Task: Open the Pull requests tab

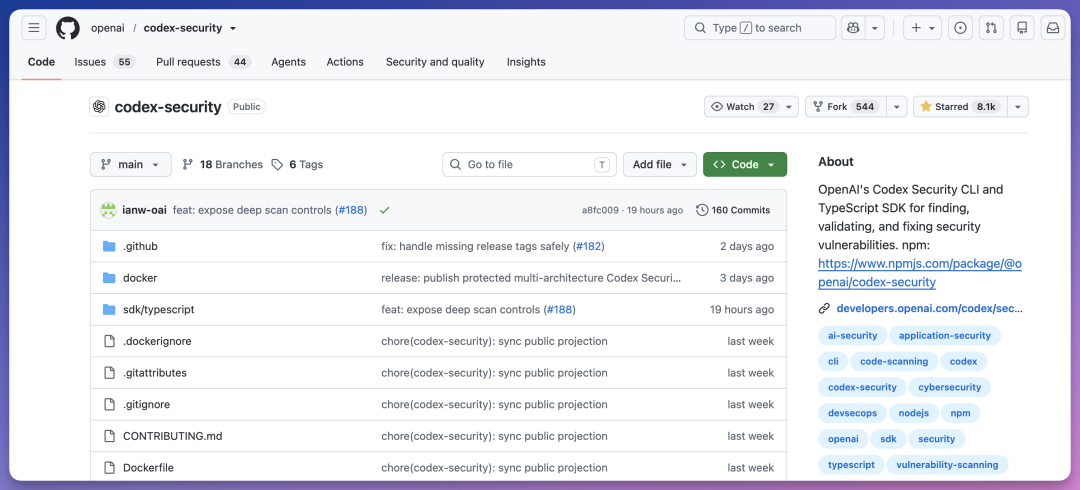Action: 203,62
